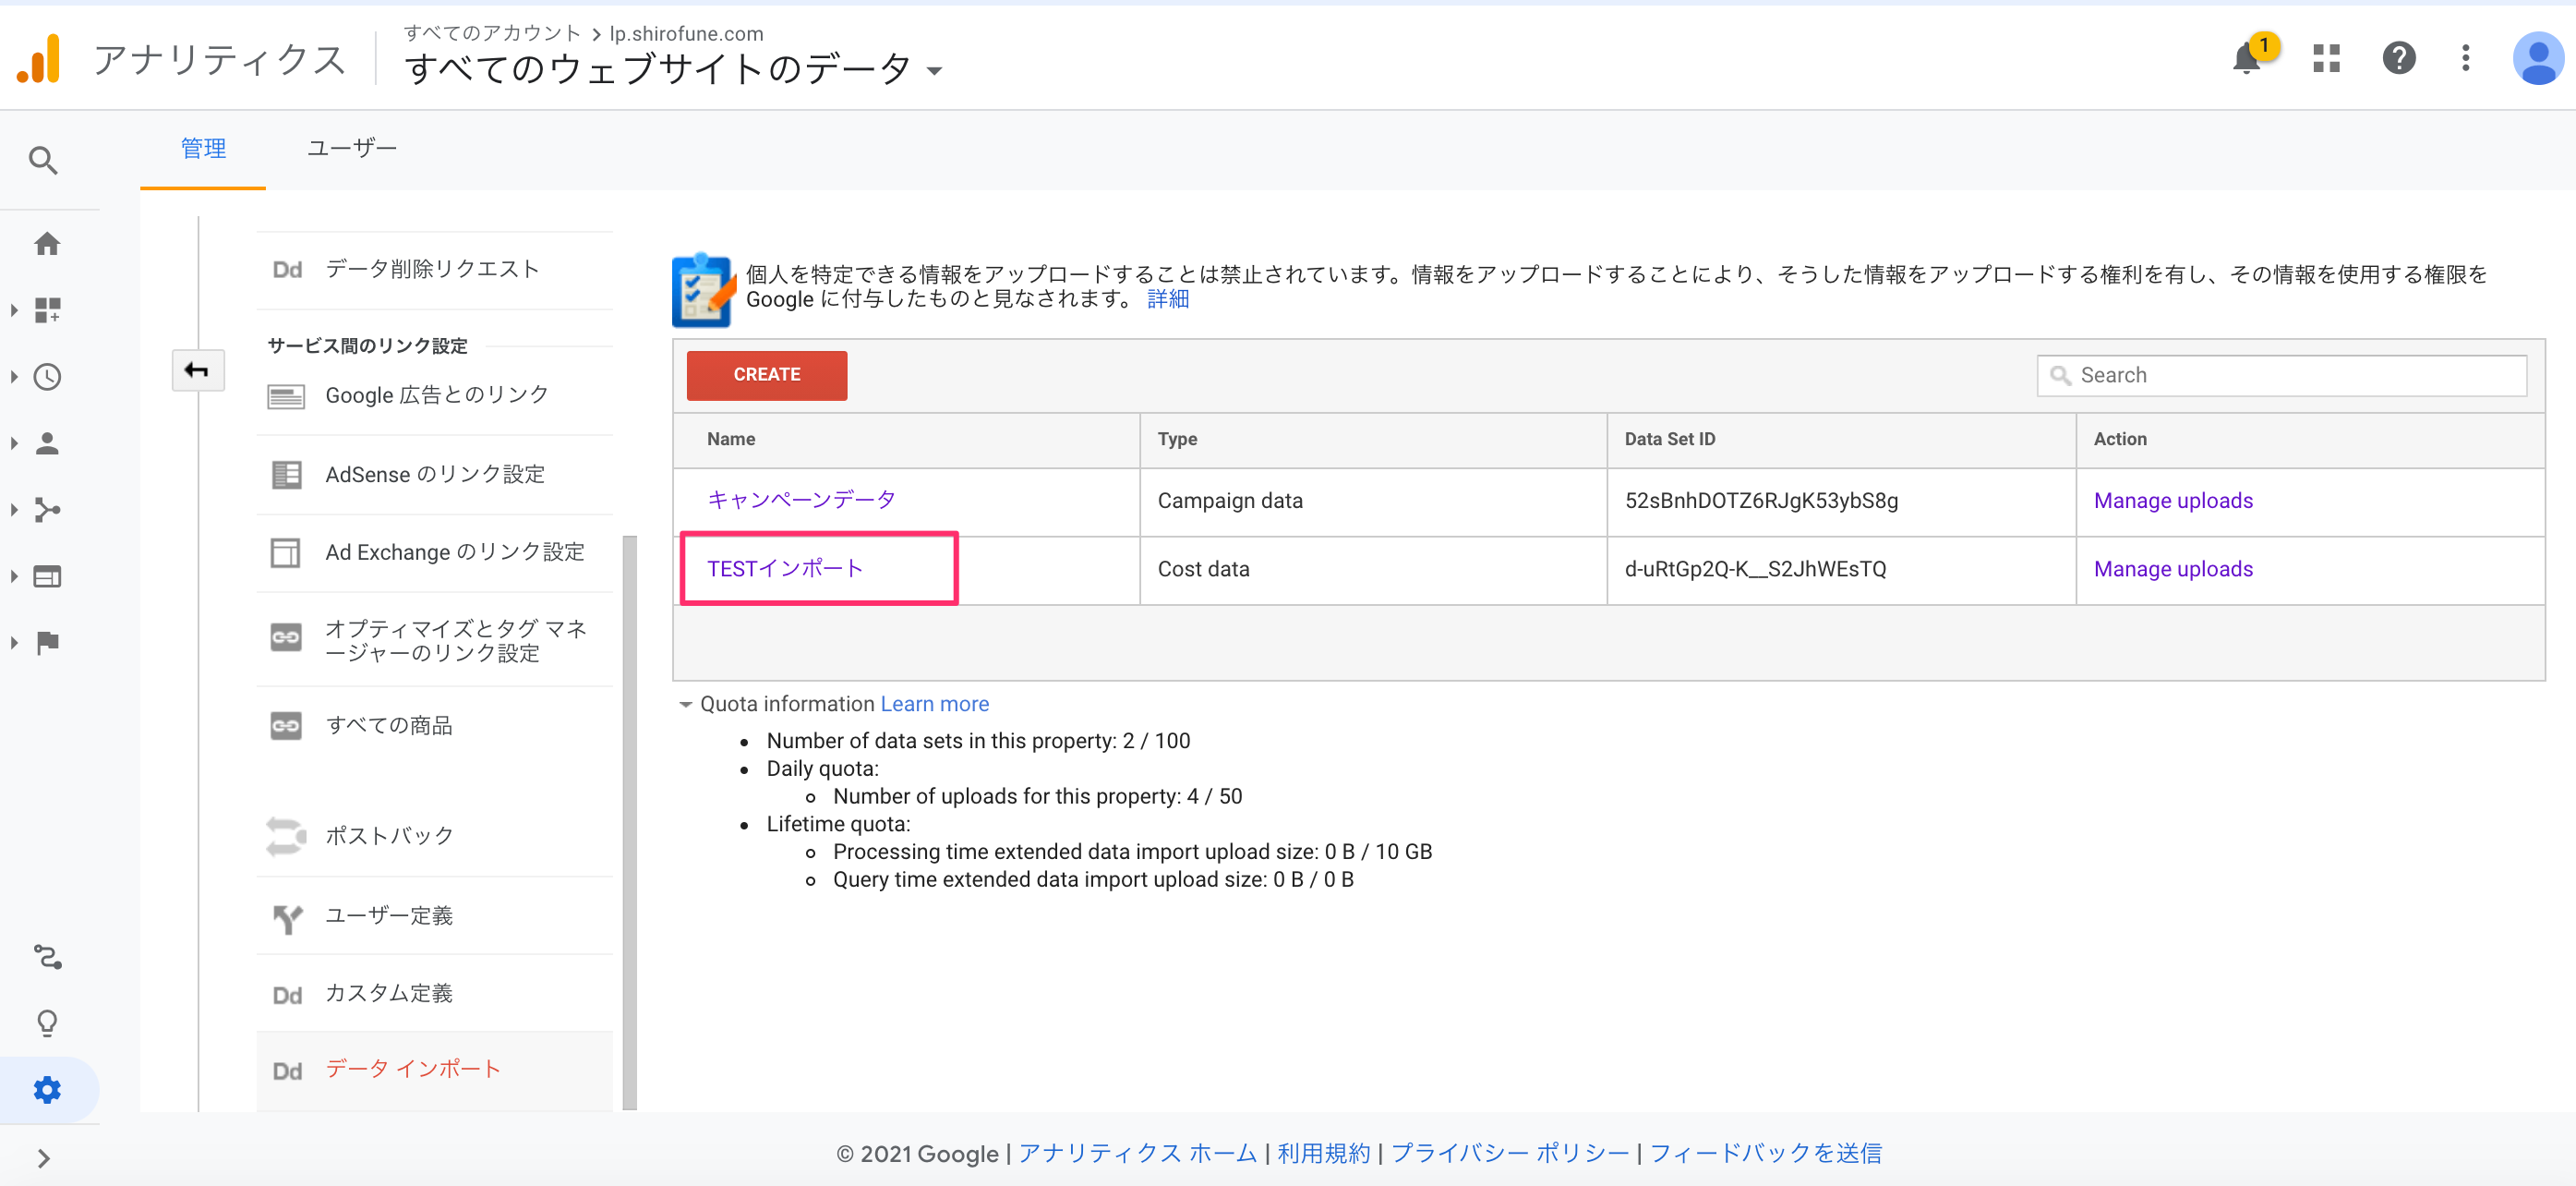Click the back arrow button in admin column
Screen dimensions: 2576x1186
(x=197, y=370)
